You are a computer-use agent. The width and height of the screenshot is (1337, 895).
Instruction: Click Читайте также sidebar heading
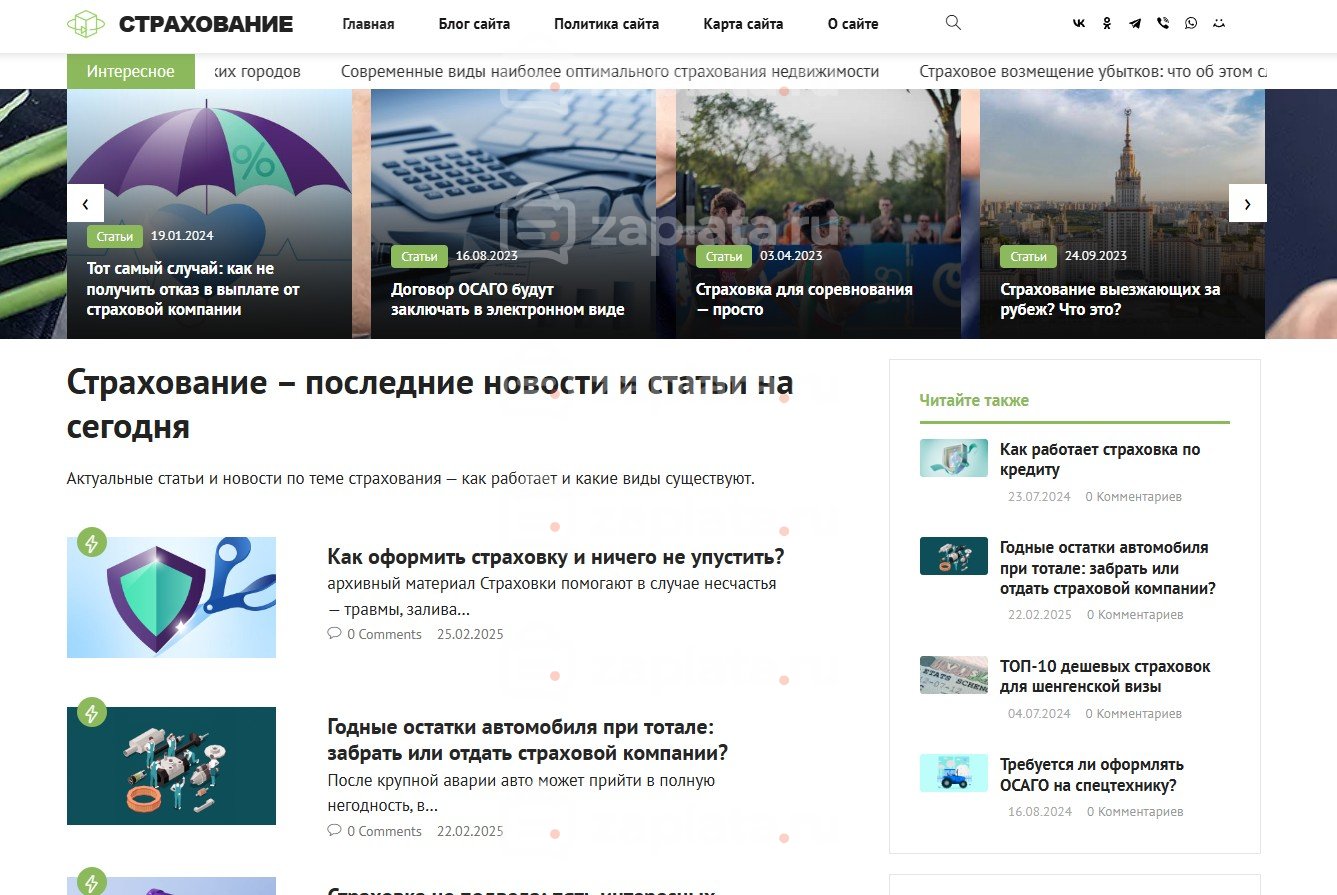click(974, 400)
